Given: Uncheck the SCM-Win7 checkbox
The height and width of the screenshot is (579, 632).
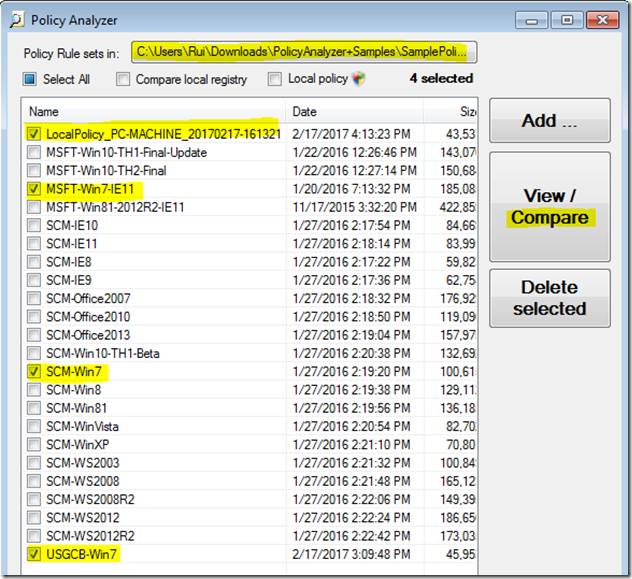Looking at the screenshot, I should tap(34, 371).
